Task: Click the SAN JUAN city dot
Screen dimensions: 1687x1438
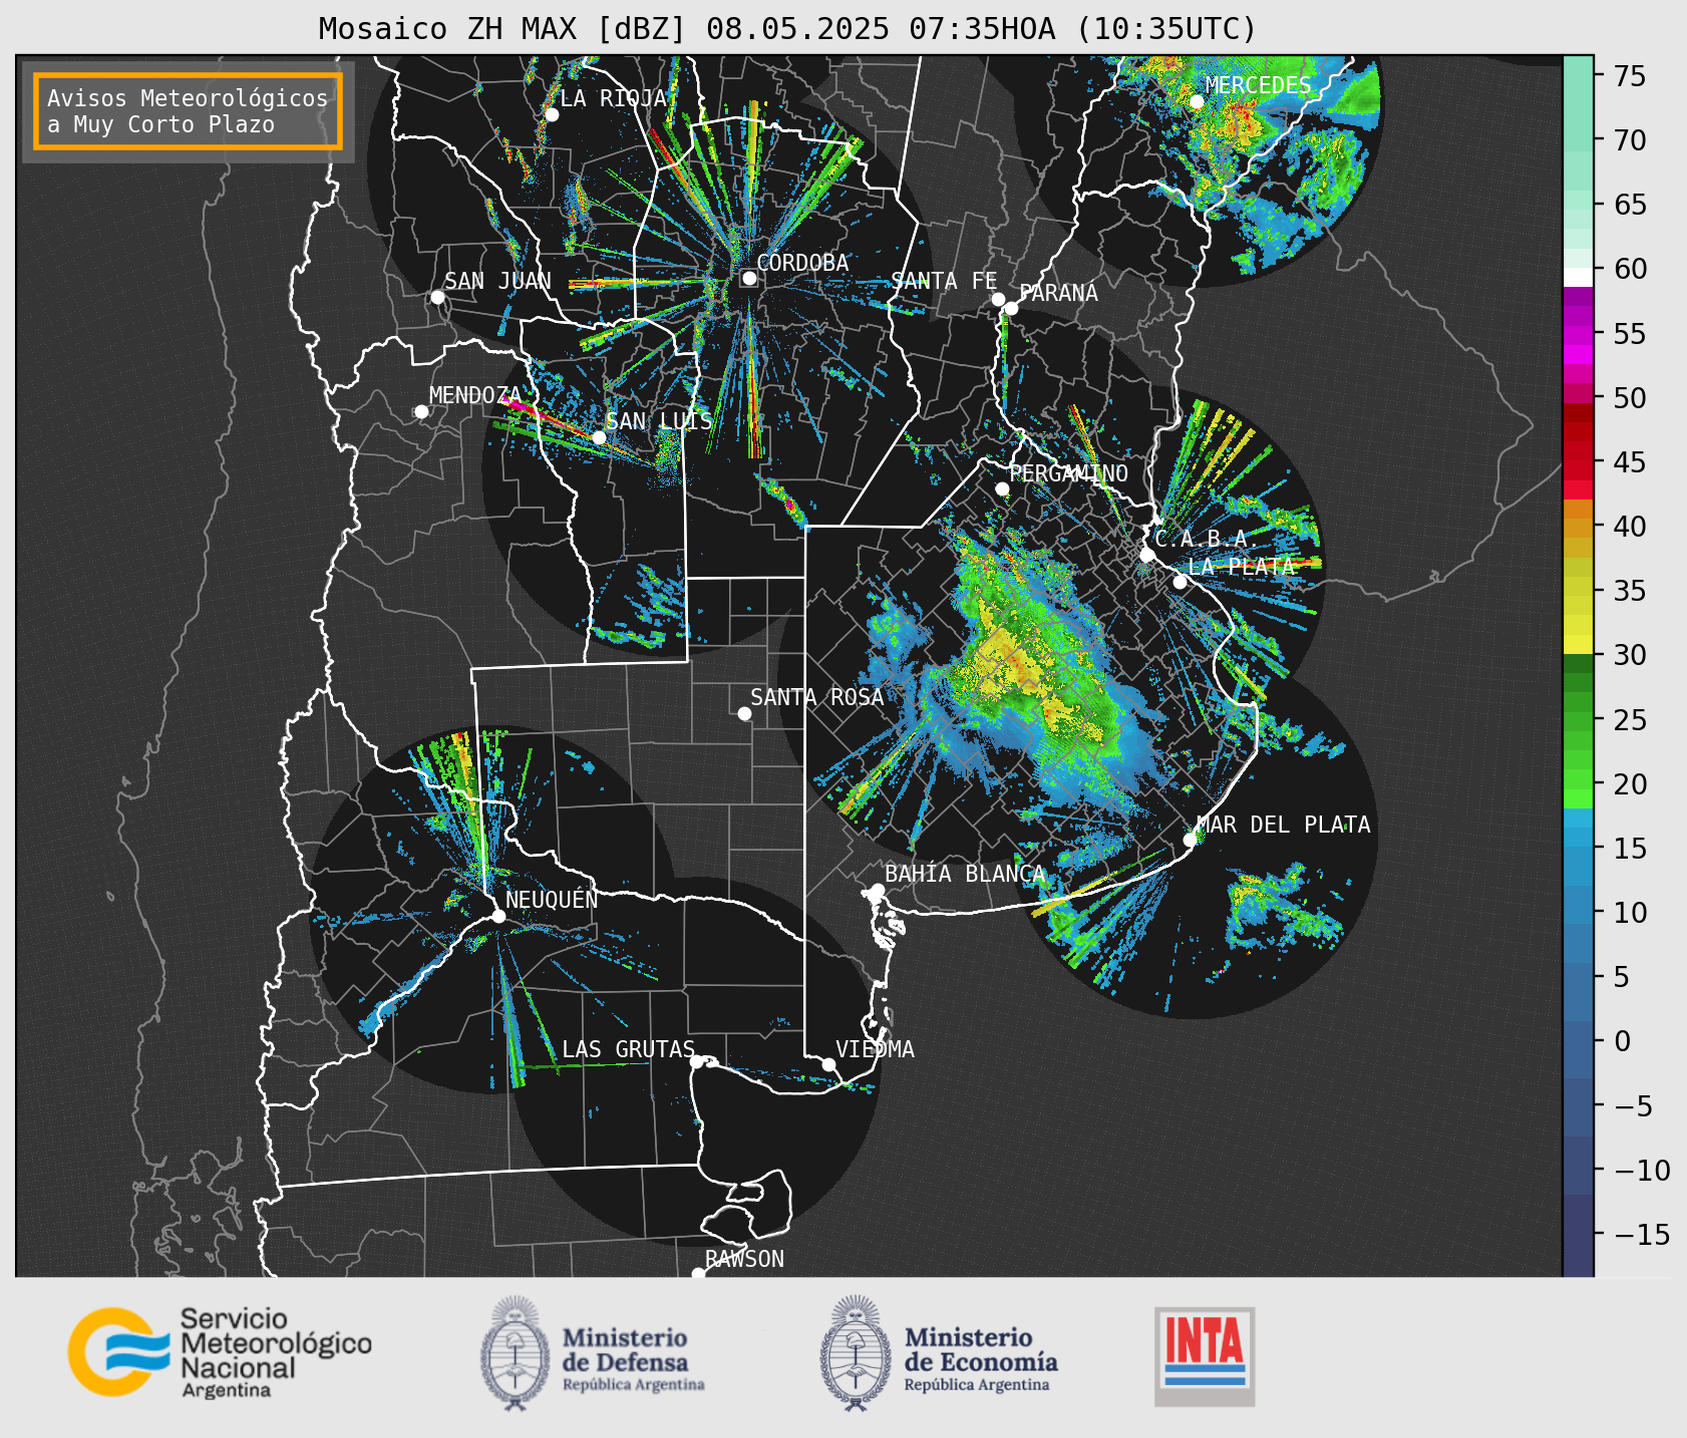Action: [x=437, y=297]
